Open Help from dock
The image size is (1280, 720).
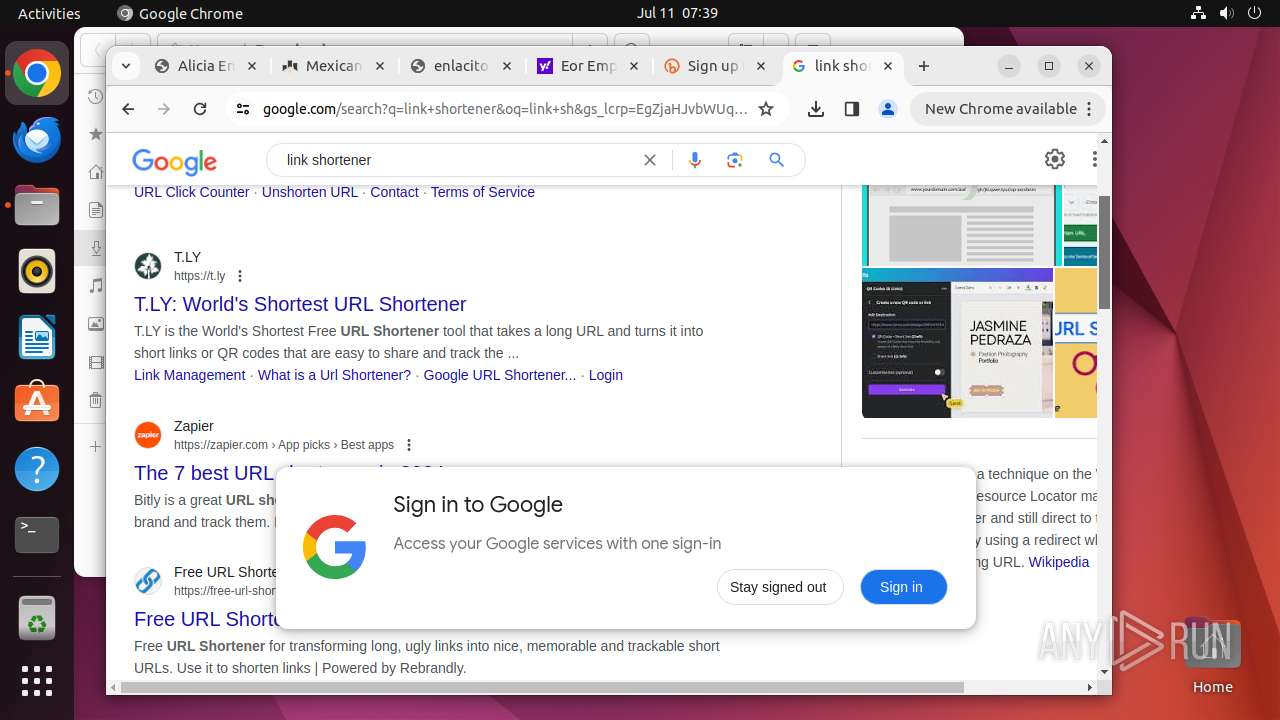pos(37,469)
